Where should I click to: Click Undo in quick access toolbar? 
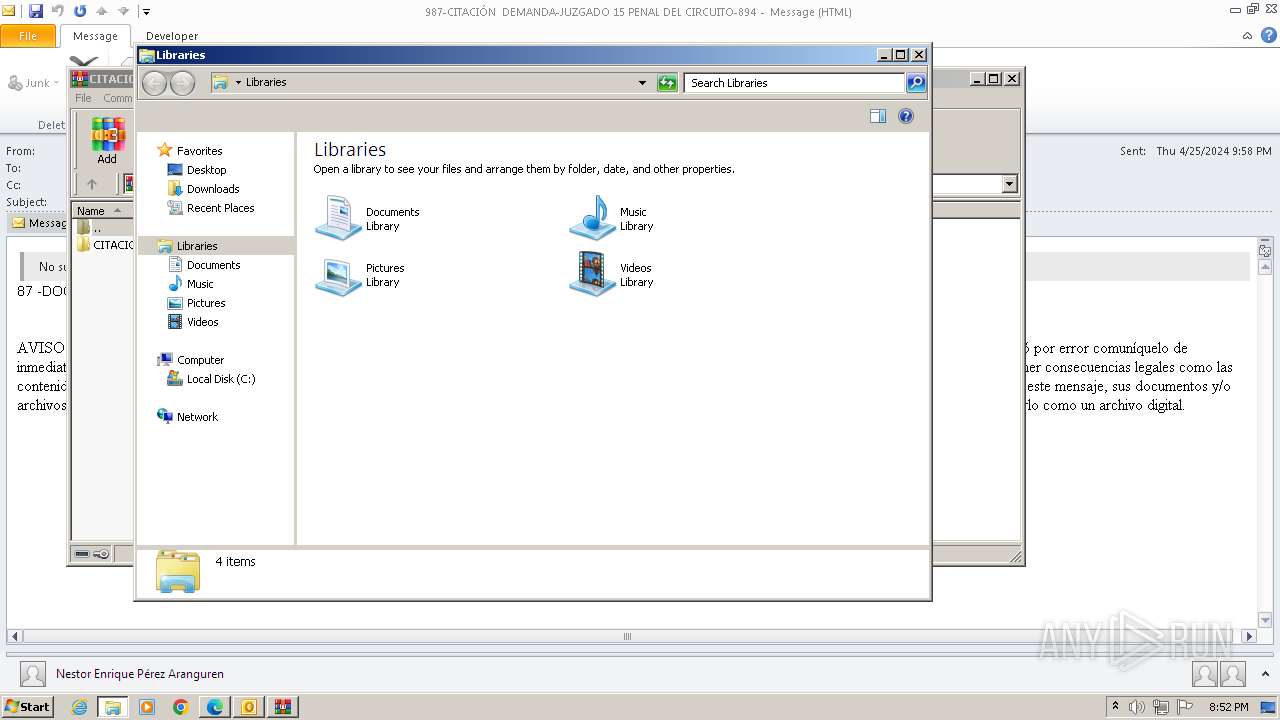point(58,11)
